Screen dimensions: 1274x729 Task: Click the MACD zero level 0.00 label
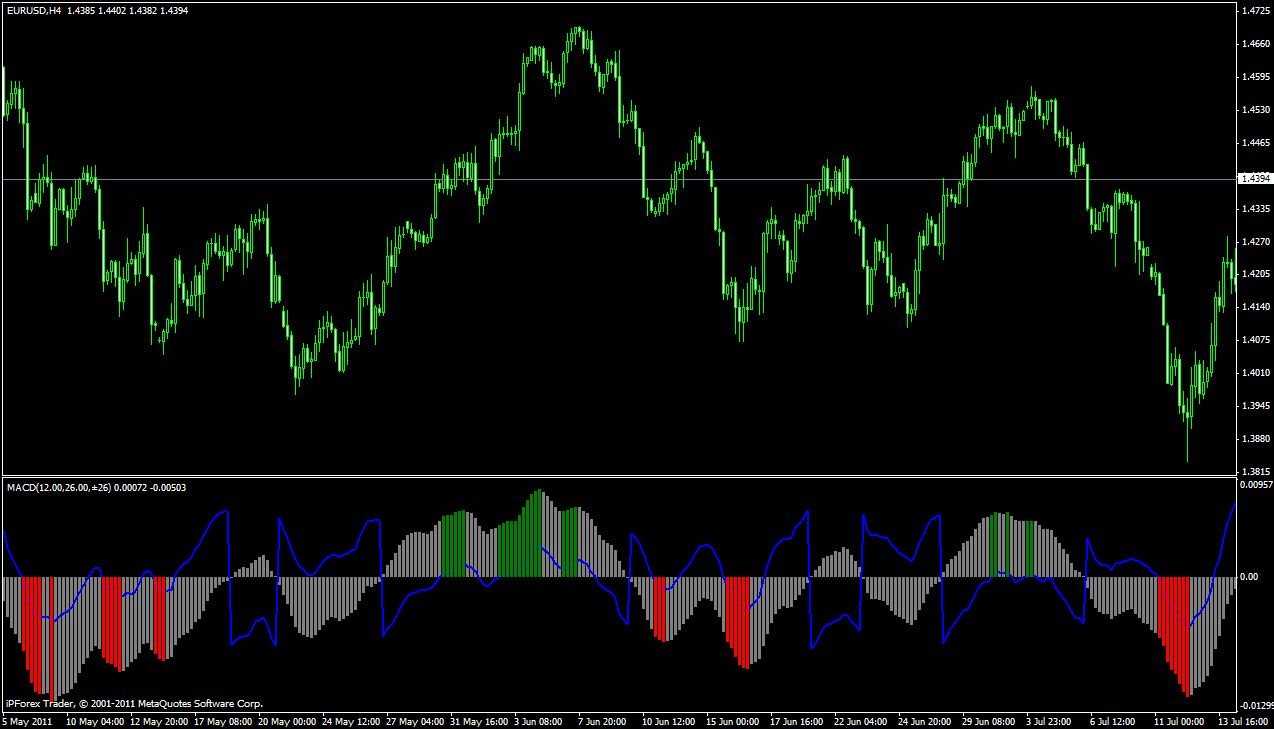(x=1249, y=577)
